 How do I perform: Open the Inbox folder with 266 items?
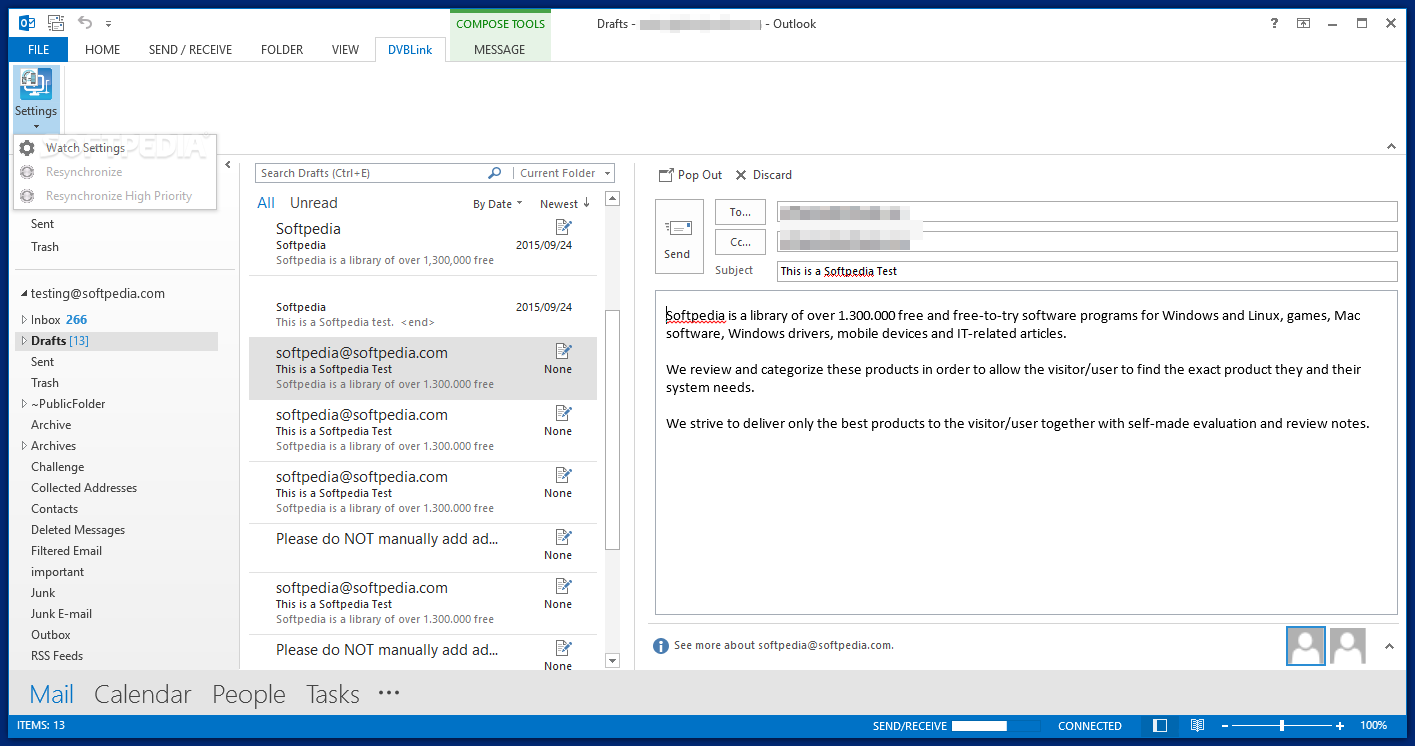pos(59,320)
